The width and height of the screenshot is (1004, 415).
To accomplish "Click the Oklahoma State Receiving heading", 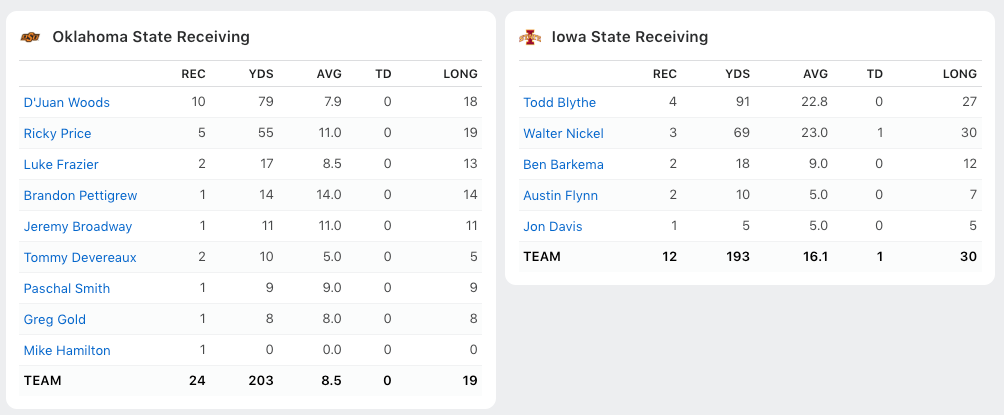I will tap(151, 38).
